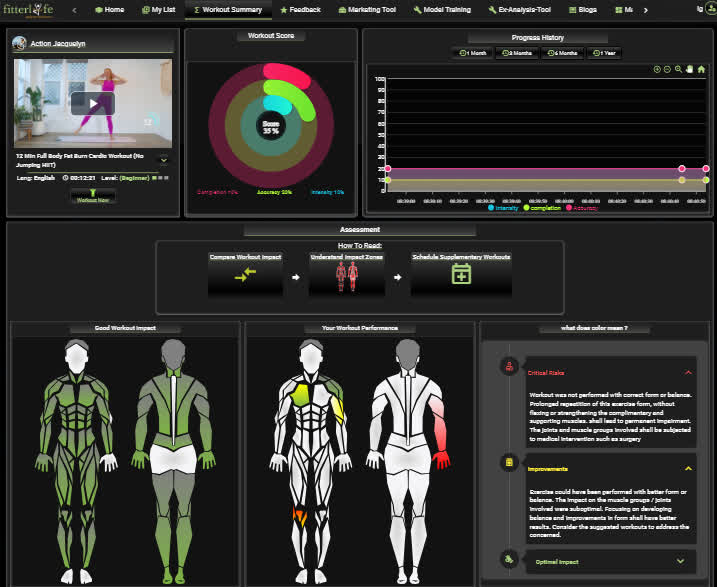Expand the workout title details chevron
The image size is (717, 587).
coord(164,160)
